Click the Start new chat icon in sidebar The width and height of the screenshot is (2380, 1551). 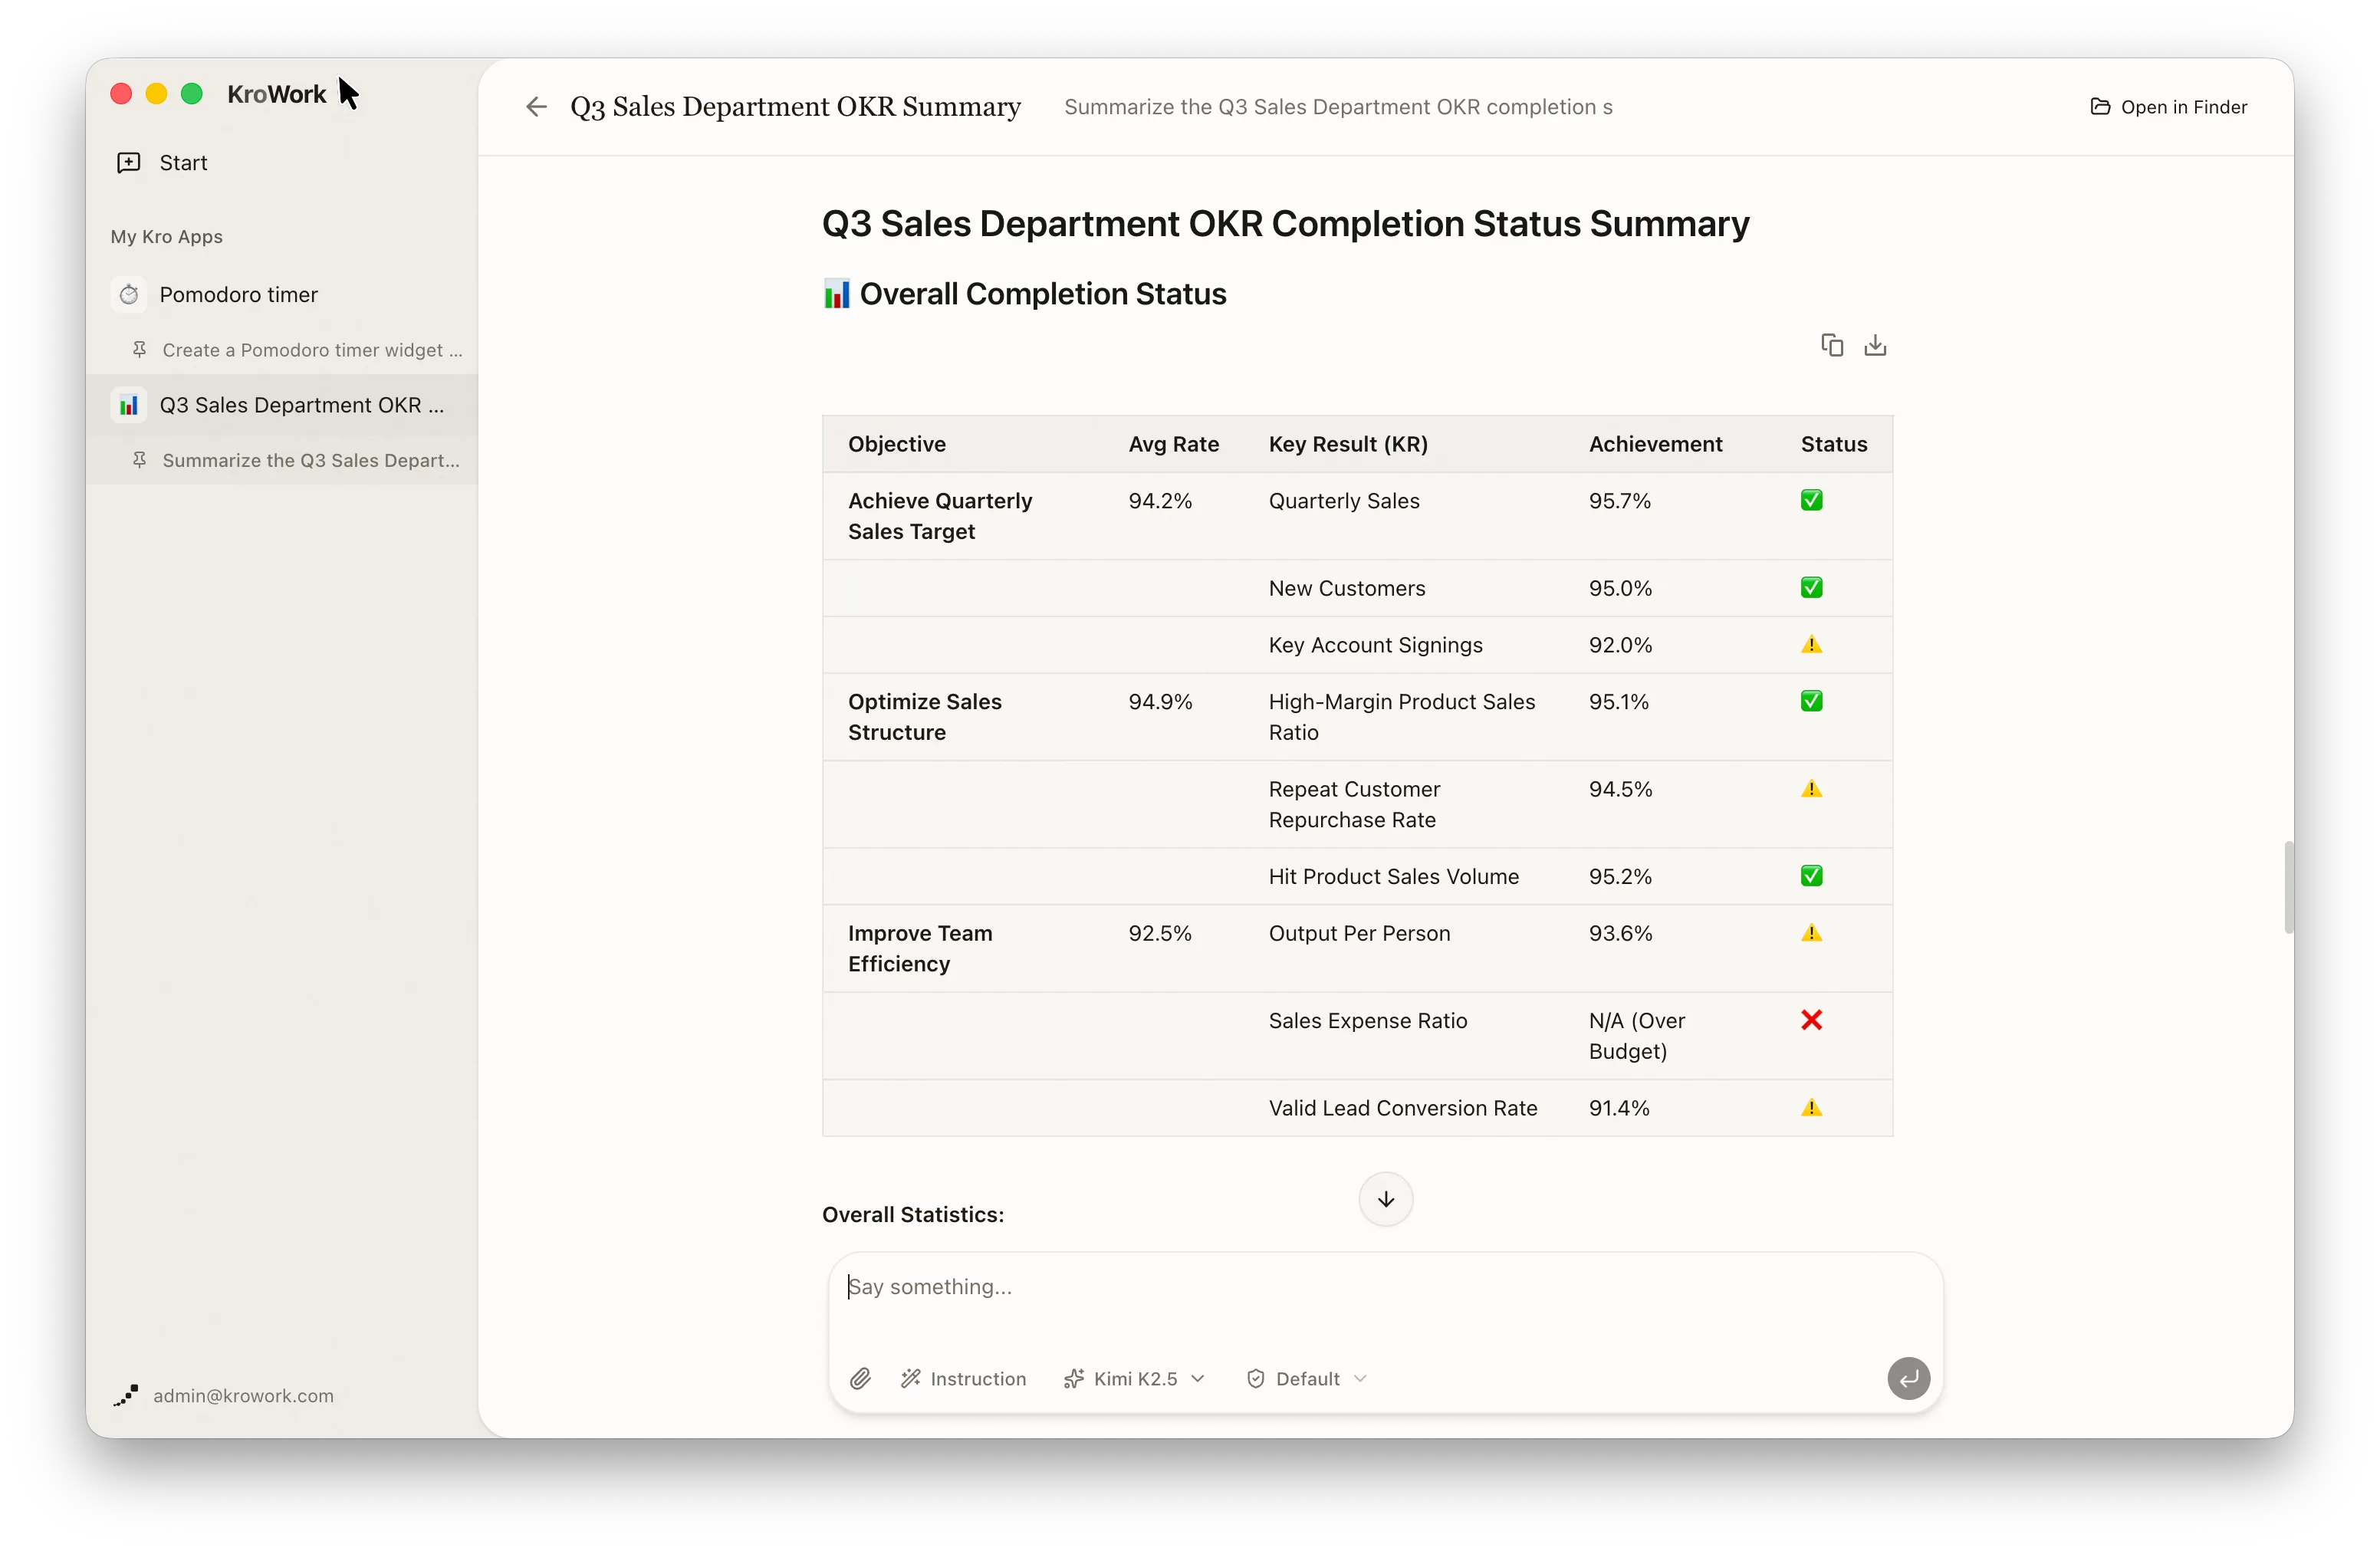tap(129, 163)
